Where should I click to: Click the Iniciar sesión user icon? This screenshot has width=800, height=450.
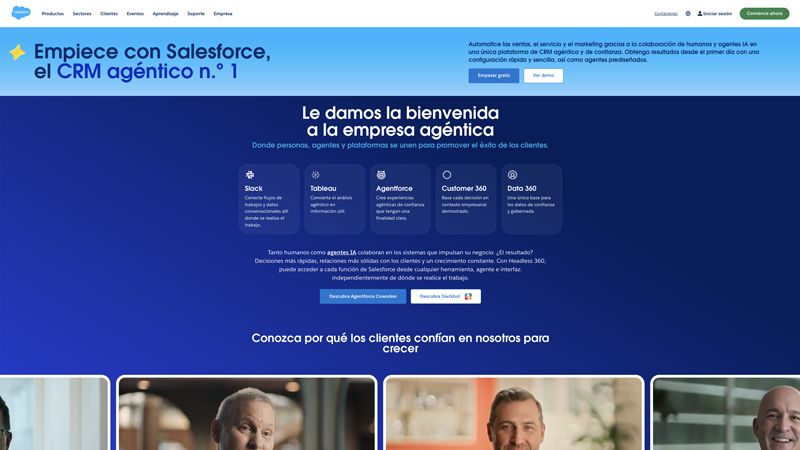coord(699,14)
